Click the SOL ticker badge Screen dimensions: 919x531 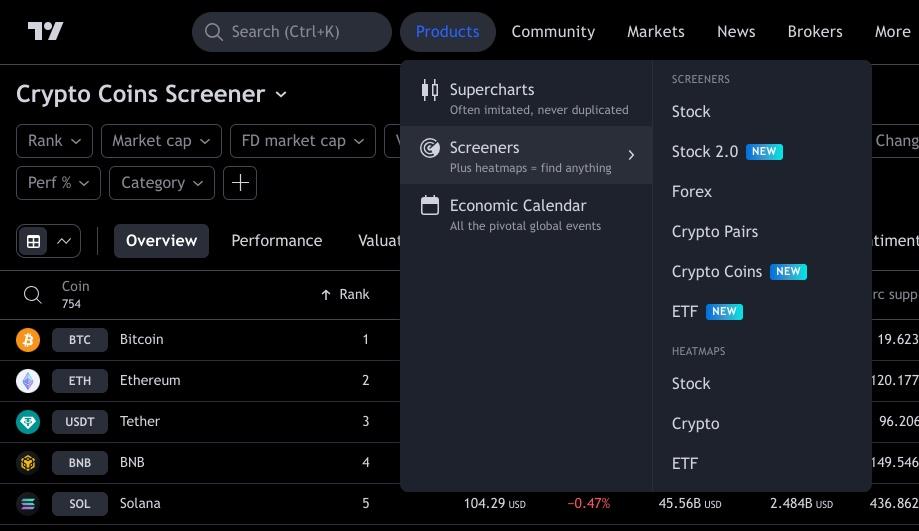80,504
